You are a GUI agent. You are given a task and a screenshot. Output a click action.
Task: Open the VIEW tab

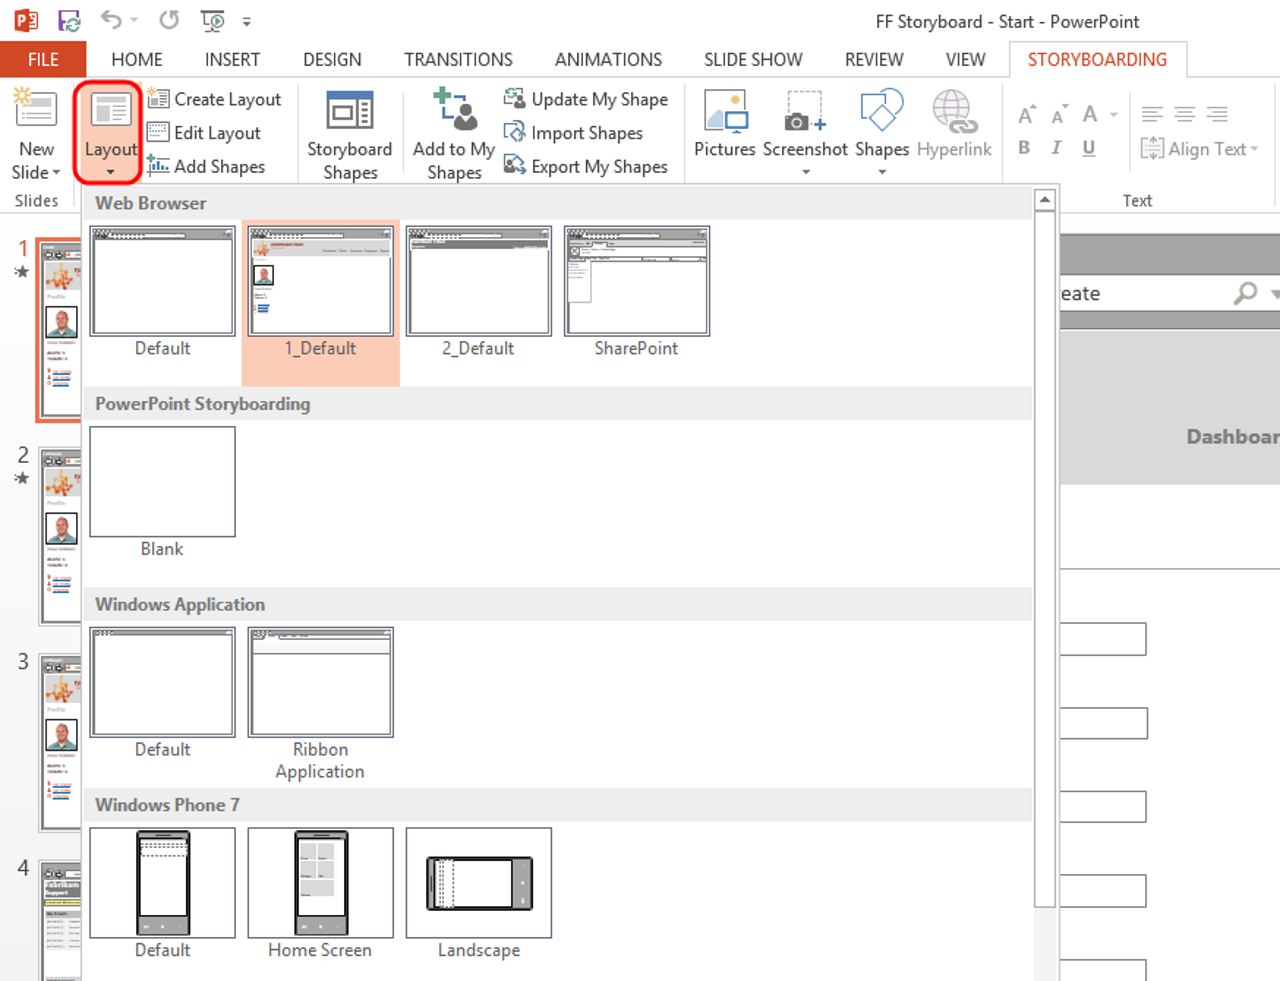[x=965, y=60]
